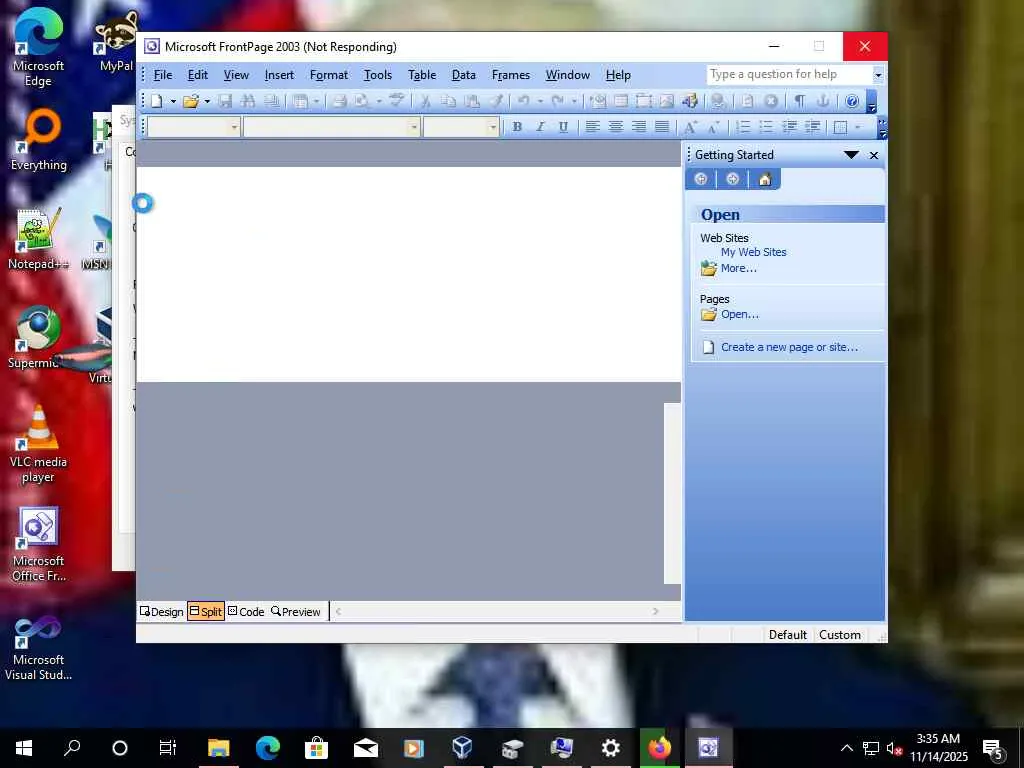Switch to the Preview view tab

click(x=296, y=612)
